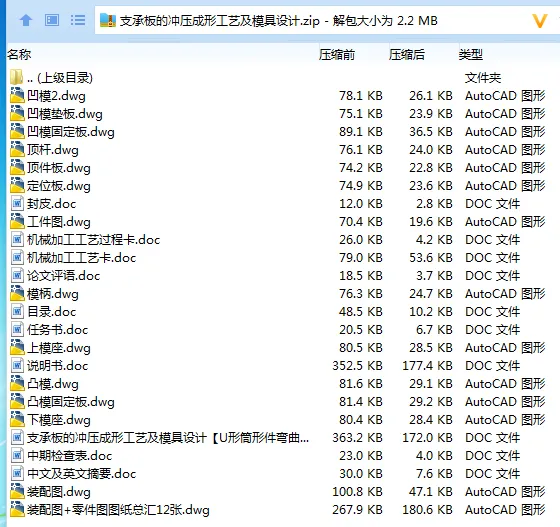Click the 53.6 KB compressed size cell
560x527 pixels.
coord(431,257)
